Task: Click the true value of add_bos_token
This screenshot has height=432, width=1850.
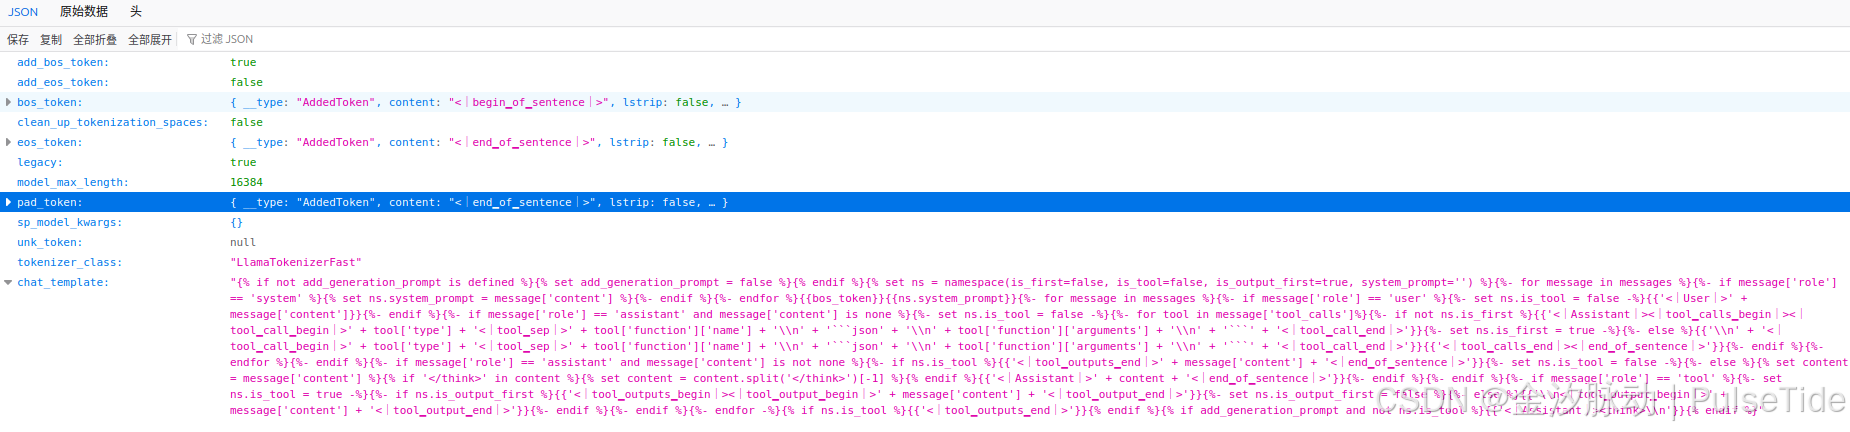Action: [243, 62]
